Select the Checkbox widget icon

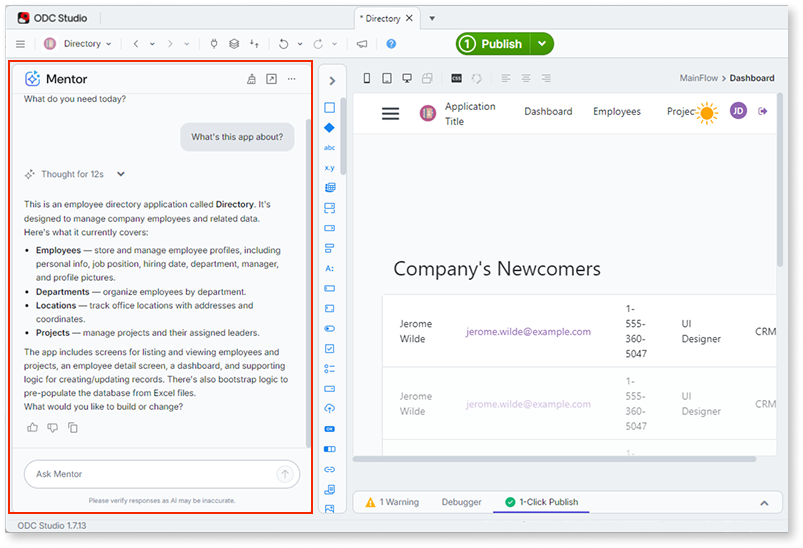[330, 349]
